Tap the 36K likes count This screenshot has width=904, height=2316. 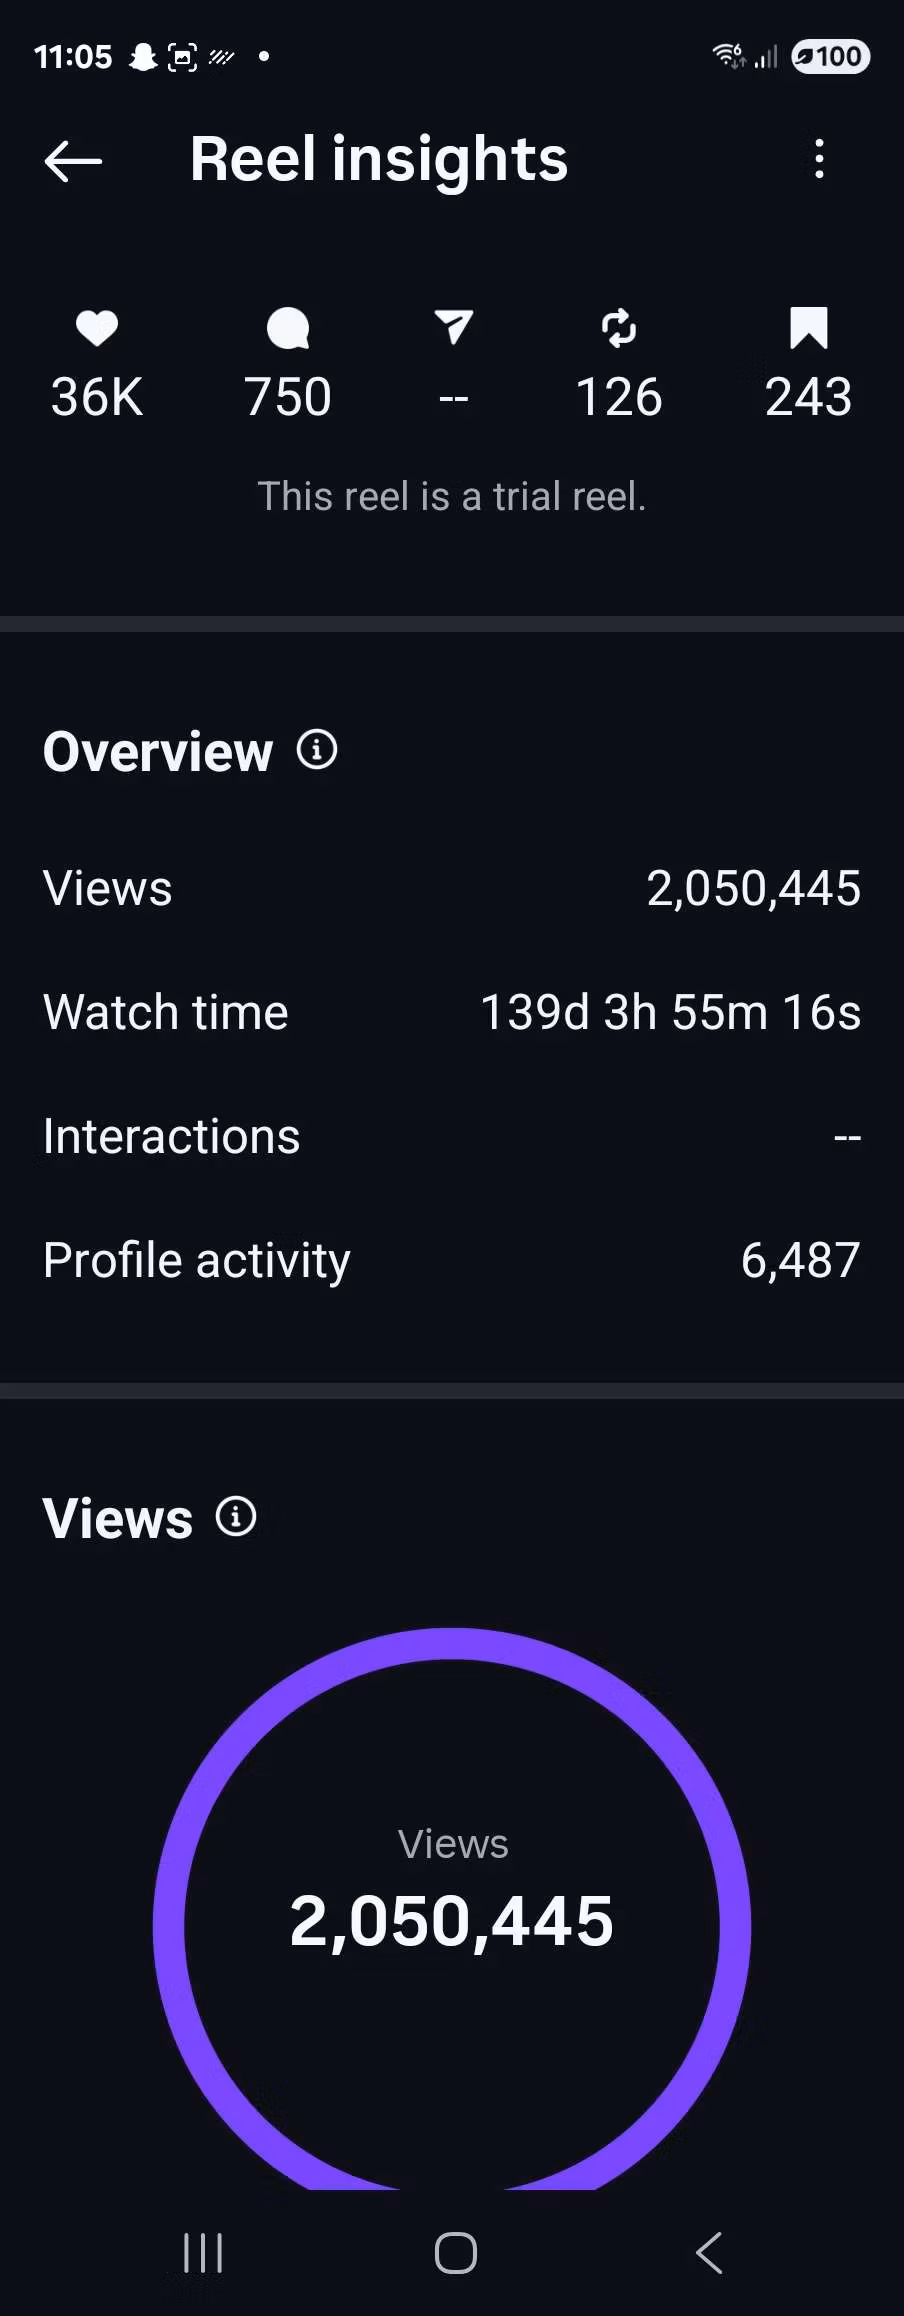click(x=97, y=397)
